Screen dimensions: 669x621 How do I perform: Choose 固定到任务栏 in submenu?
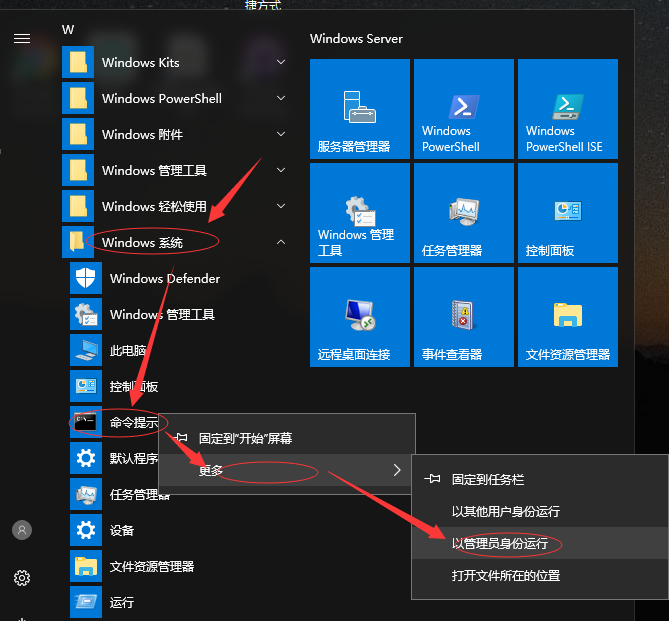click(x=540, y=479)
